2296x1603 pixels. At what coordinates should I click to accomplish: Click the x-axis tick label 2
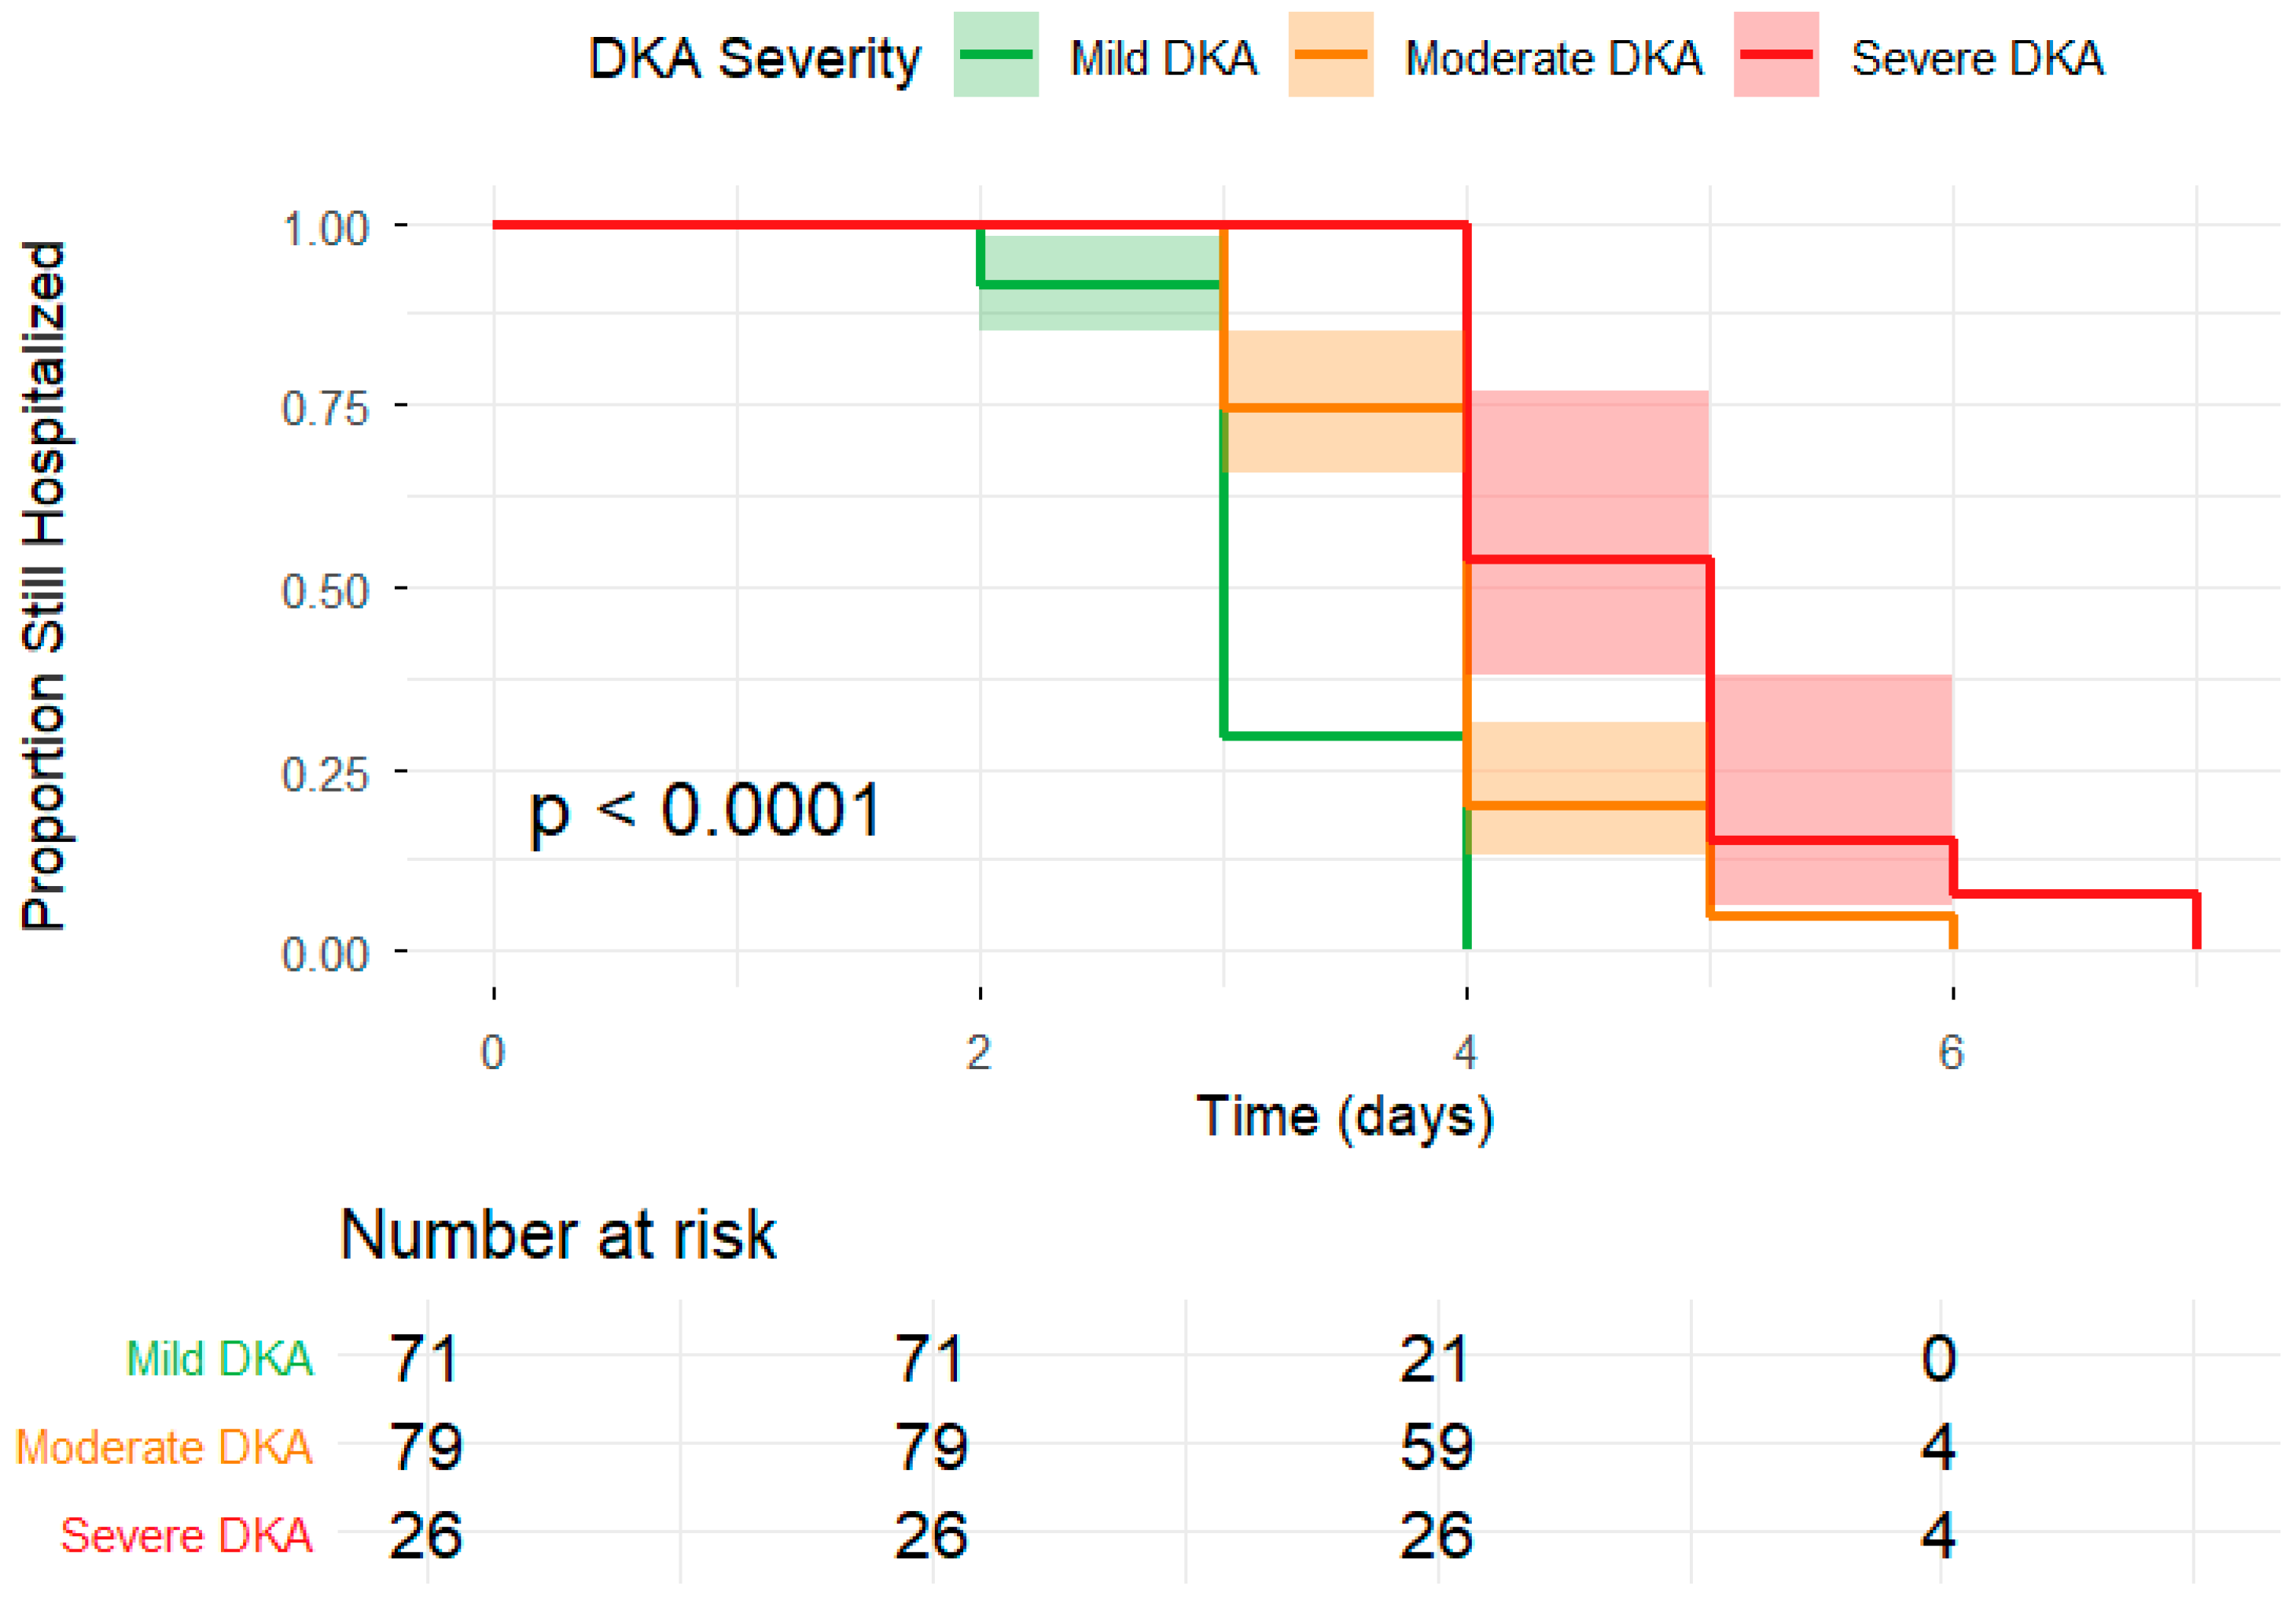979,1053
